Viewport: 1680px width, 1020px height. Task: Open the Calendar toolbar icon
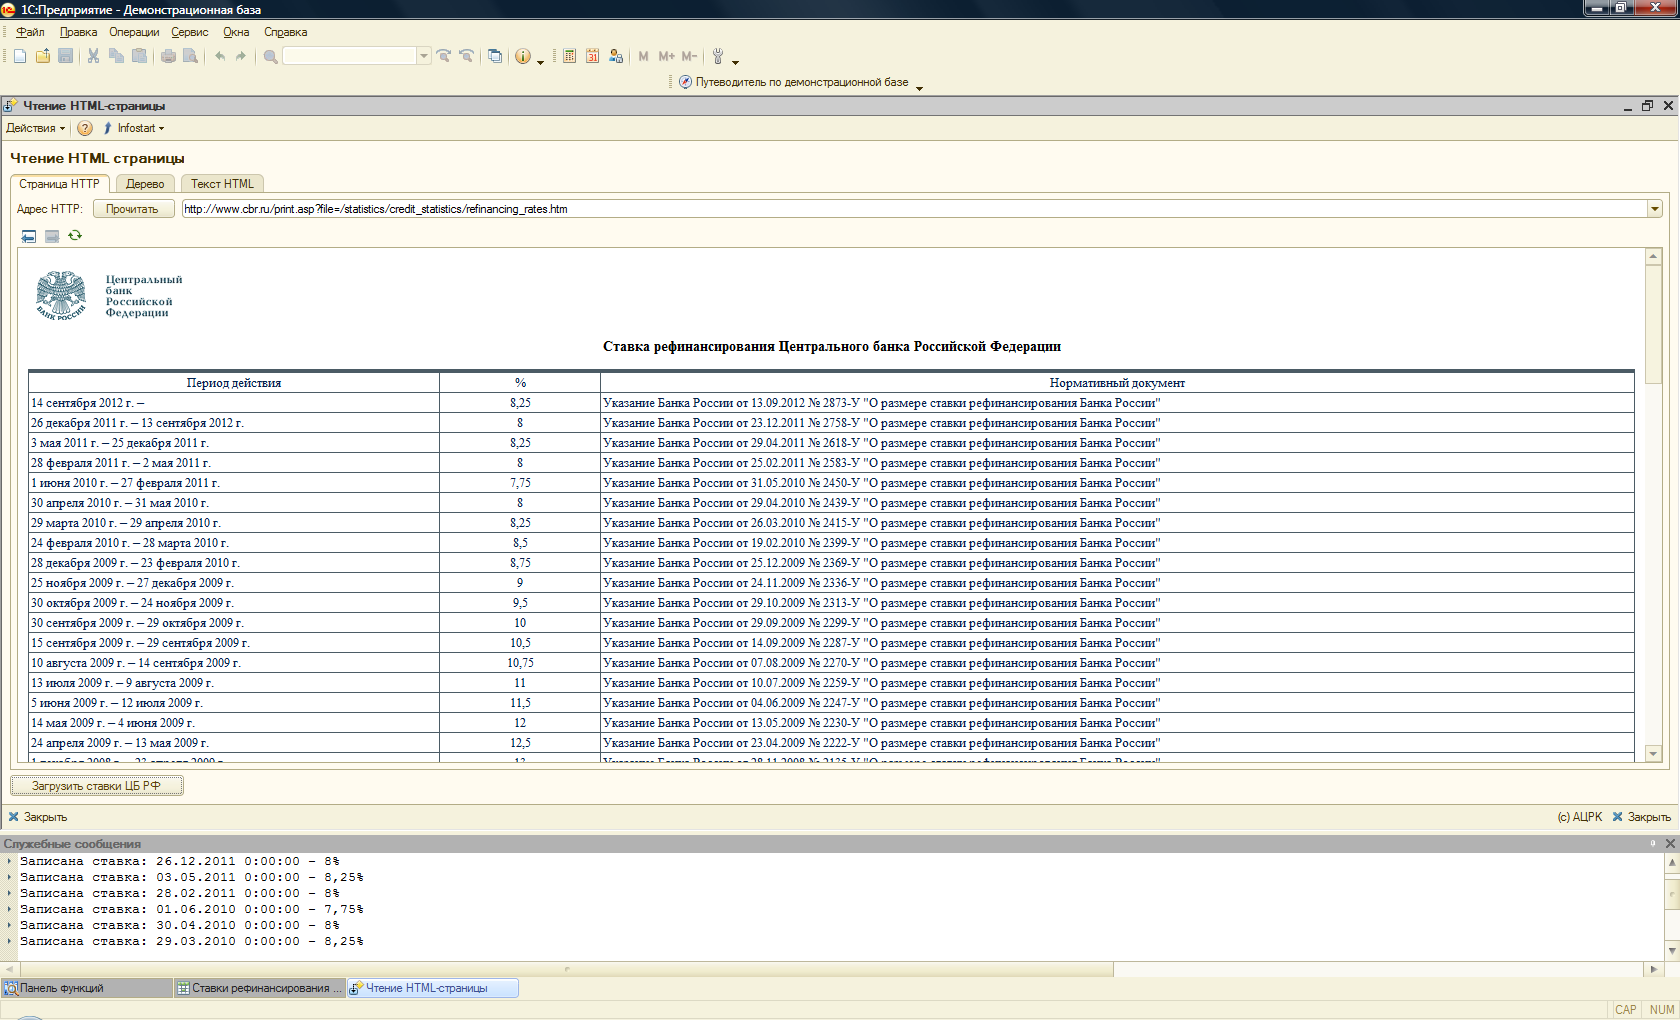592,56
